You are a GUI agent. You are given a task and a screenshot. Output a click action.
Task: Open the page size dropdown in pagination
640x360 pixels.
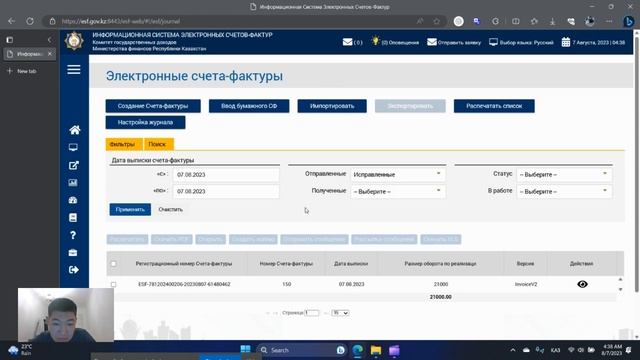[x=340, y=313]
